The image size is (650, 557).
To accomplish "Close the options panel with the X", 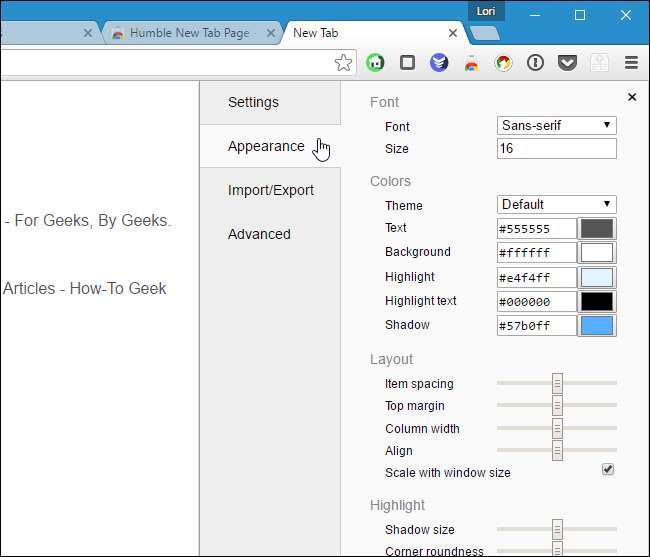I will [x=632, y=97].
